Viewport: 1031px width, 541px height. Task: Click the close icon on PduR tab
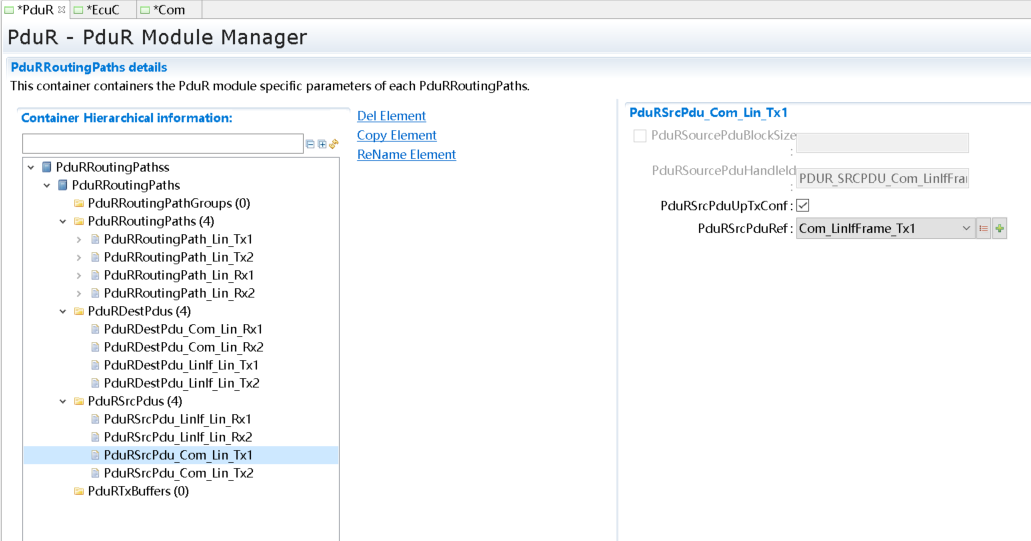point(62,9)
